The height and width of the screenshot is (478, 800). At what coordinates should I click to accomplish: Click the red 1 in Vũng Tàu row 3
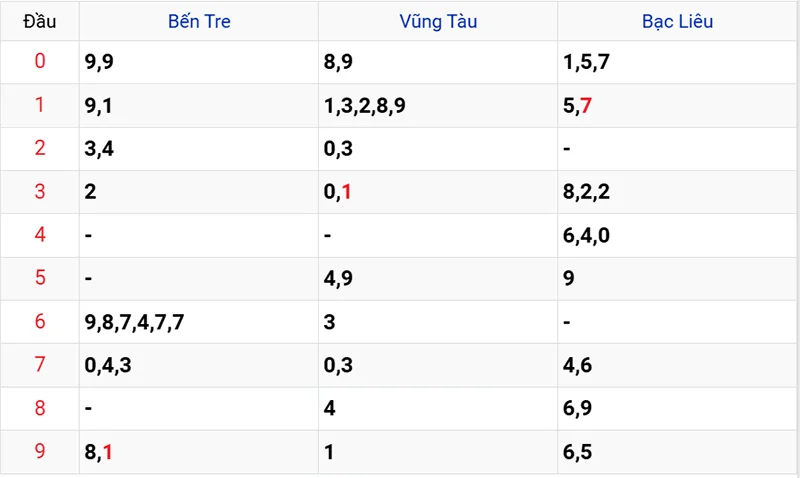(x=346, y=192)
